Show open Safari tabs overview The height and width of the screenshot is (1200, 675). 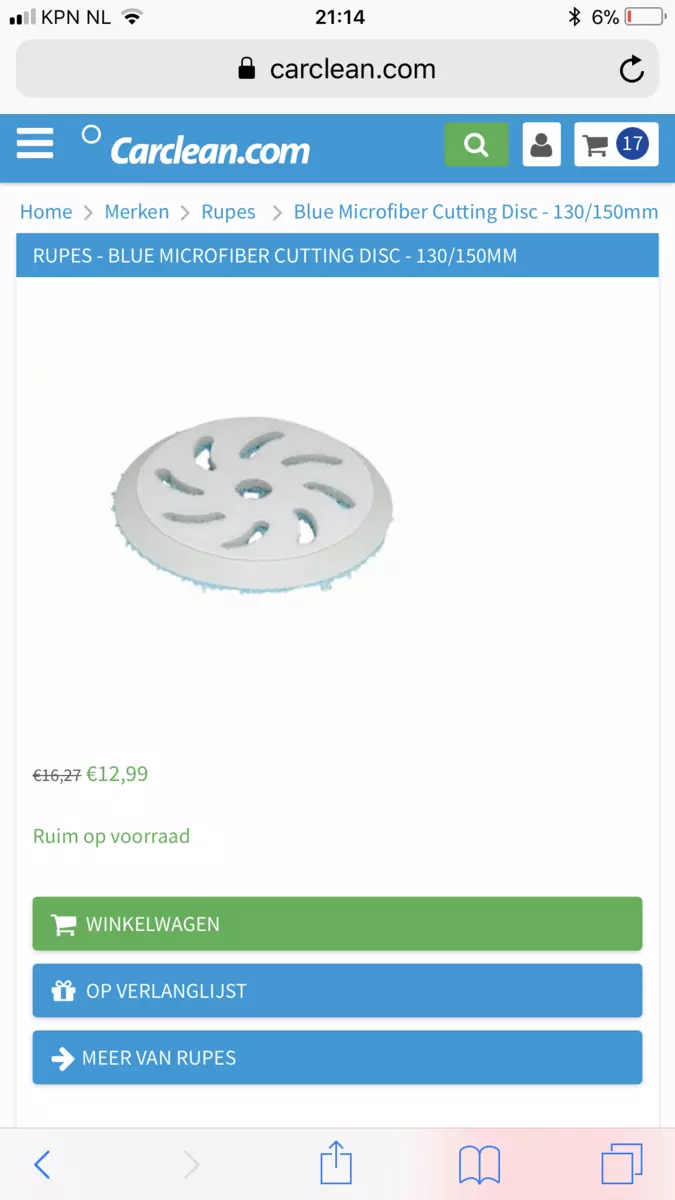[x=622, y=1165]
